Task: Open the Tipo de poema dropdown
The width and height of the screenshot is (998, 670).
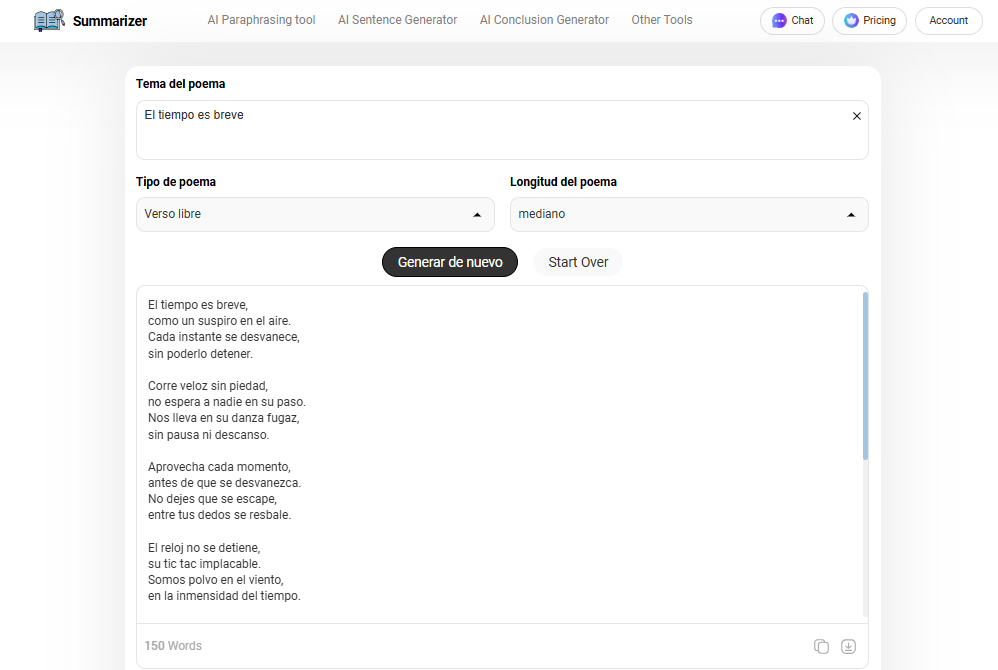Action: (x=315, y=214)
